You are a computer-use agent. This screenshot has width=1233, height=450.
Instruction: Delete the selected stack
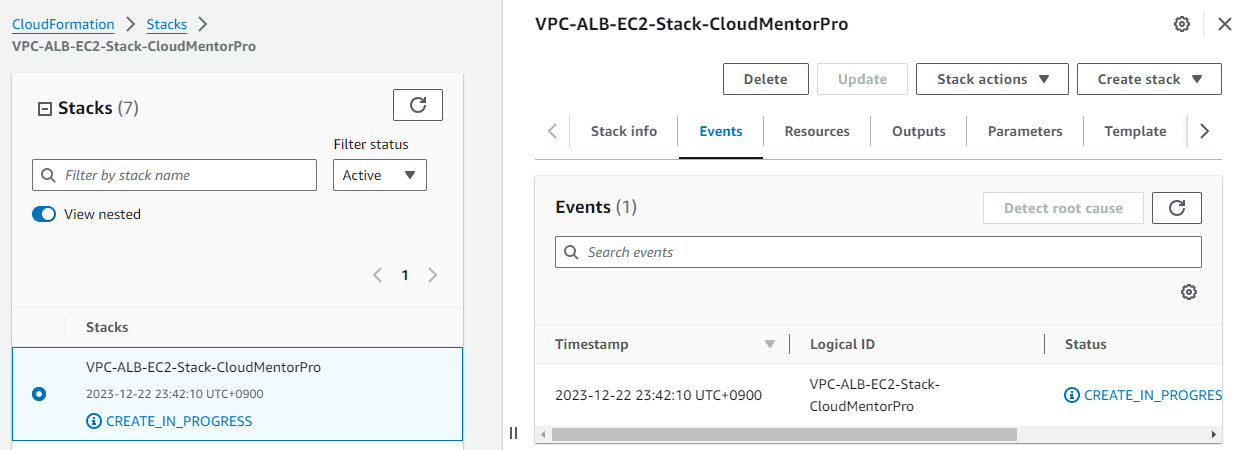pos(765,79)
